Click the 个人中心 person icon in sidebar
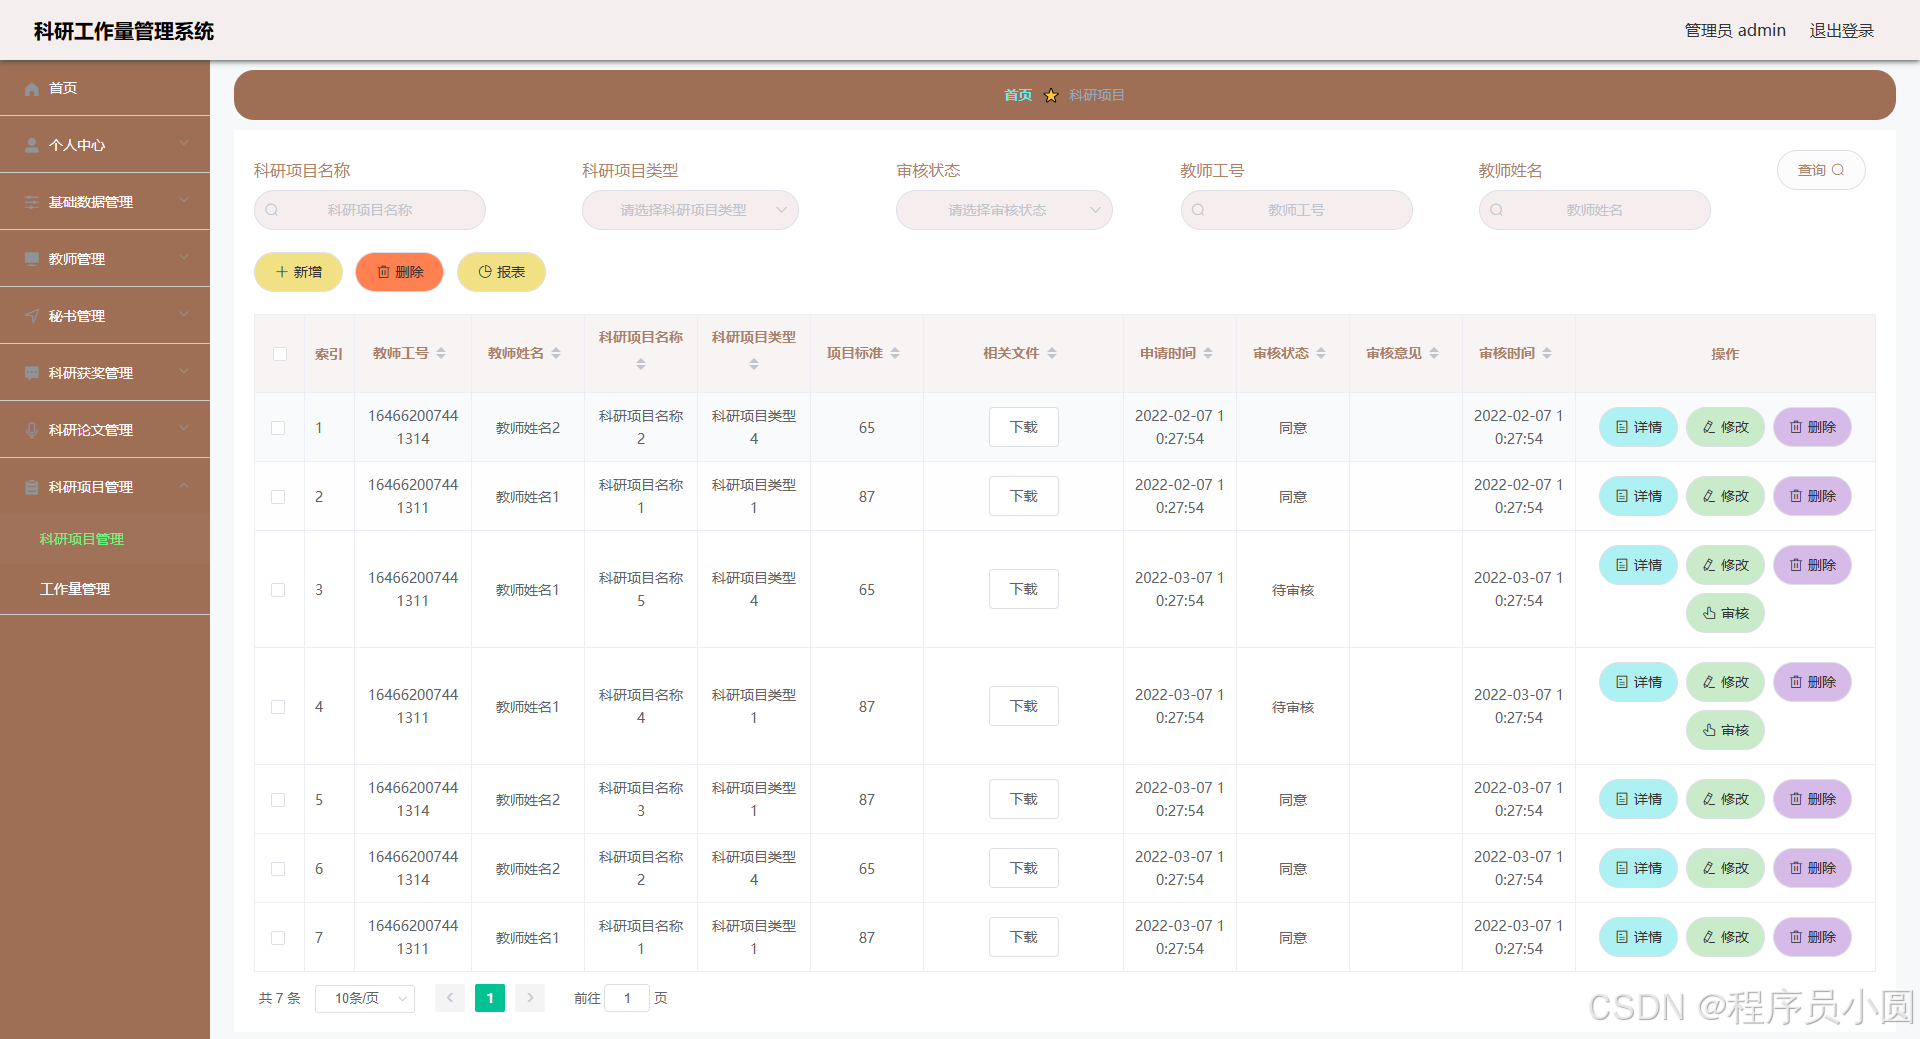The height and width of the screenshot is (1039, 1920). (31, 145)
